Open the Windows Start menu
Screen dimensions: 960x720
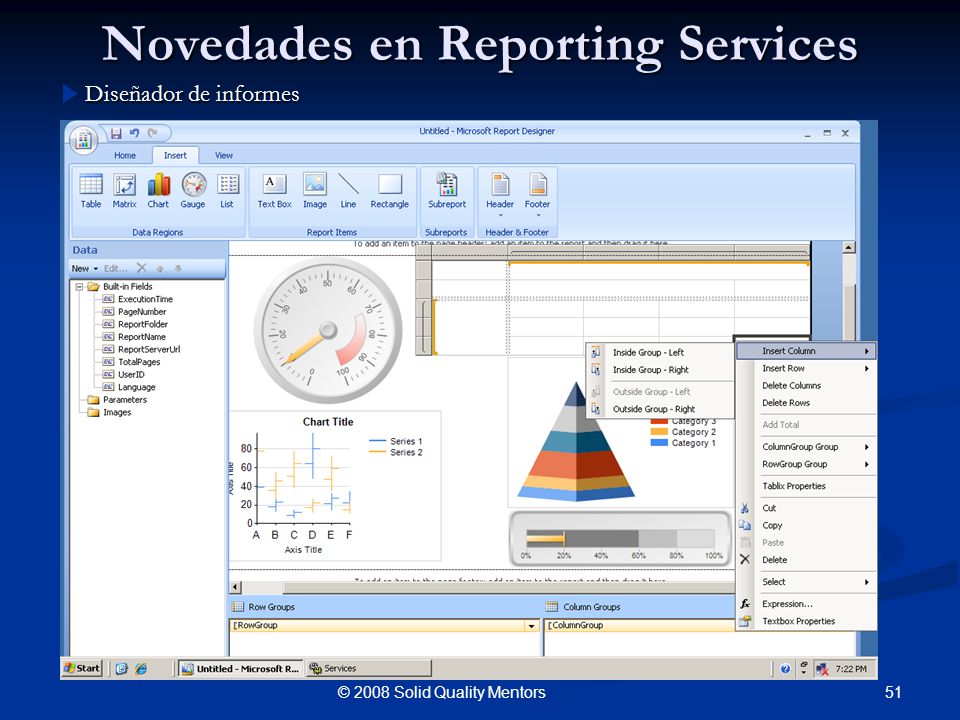click(x=82, y=669)
